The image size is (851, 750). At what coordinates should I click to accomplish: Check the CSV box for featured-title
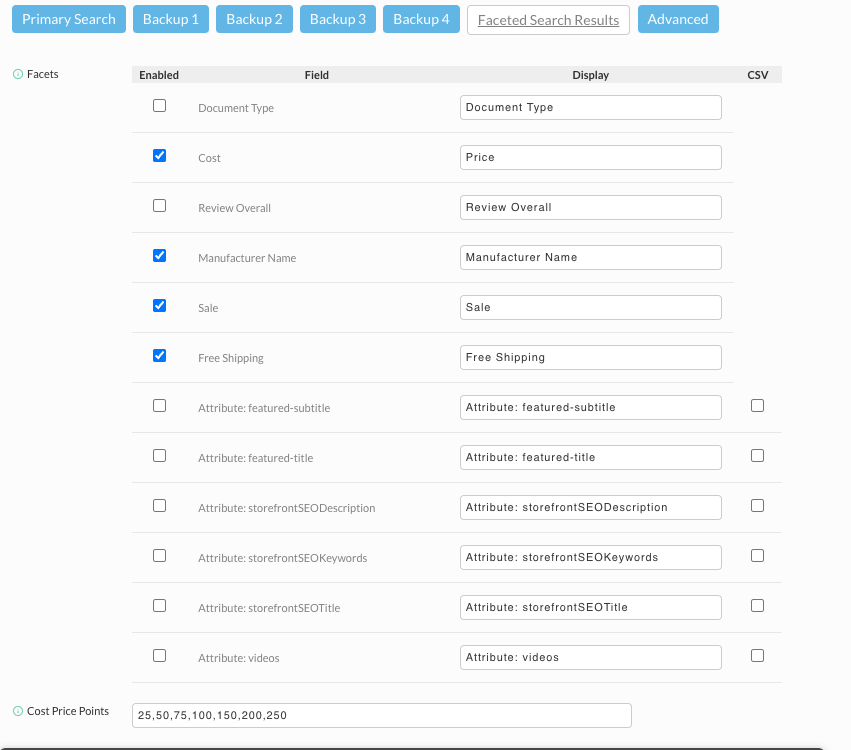pos(758,456)
